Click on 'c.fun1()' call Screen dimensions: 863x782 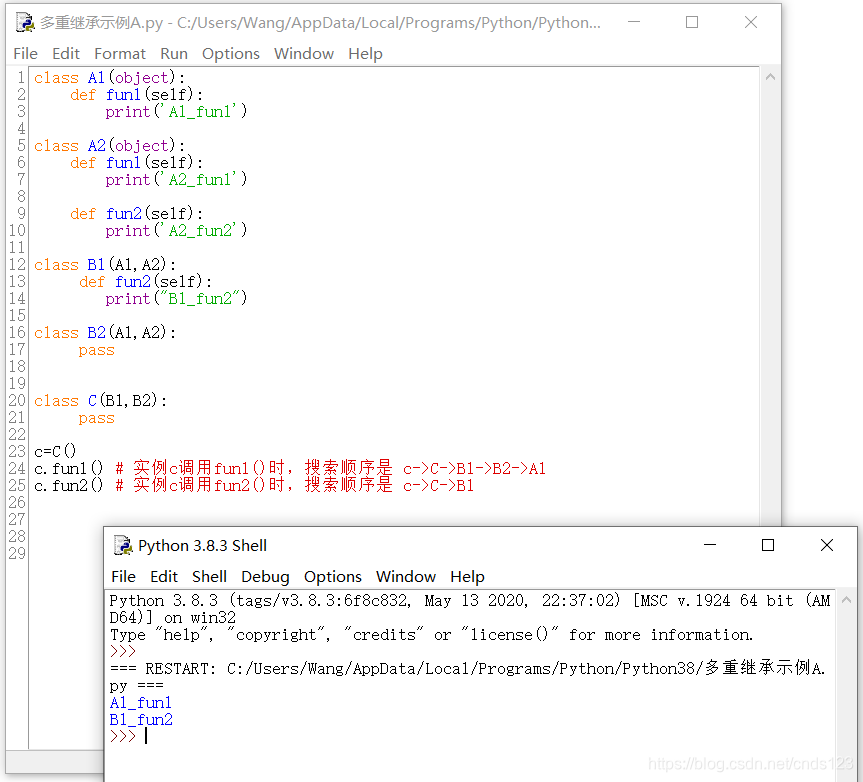[x=69, y=468]
